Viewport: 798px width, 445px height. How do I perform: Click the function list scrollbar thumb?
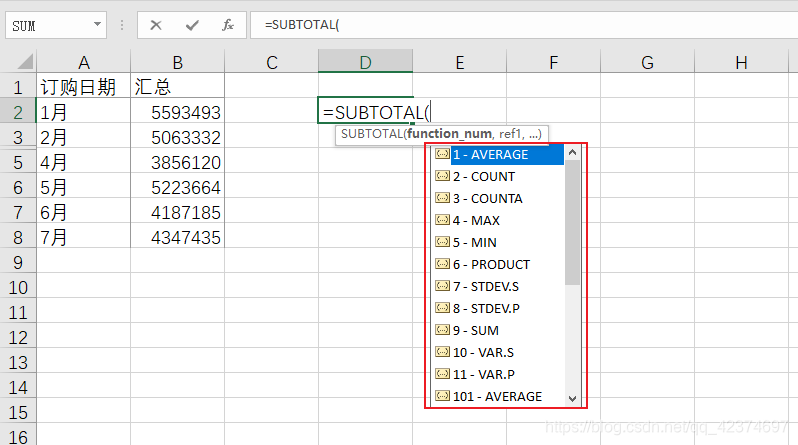coord(573,222)
